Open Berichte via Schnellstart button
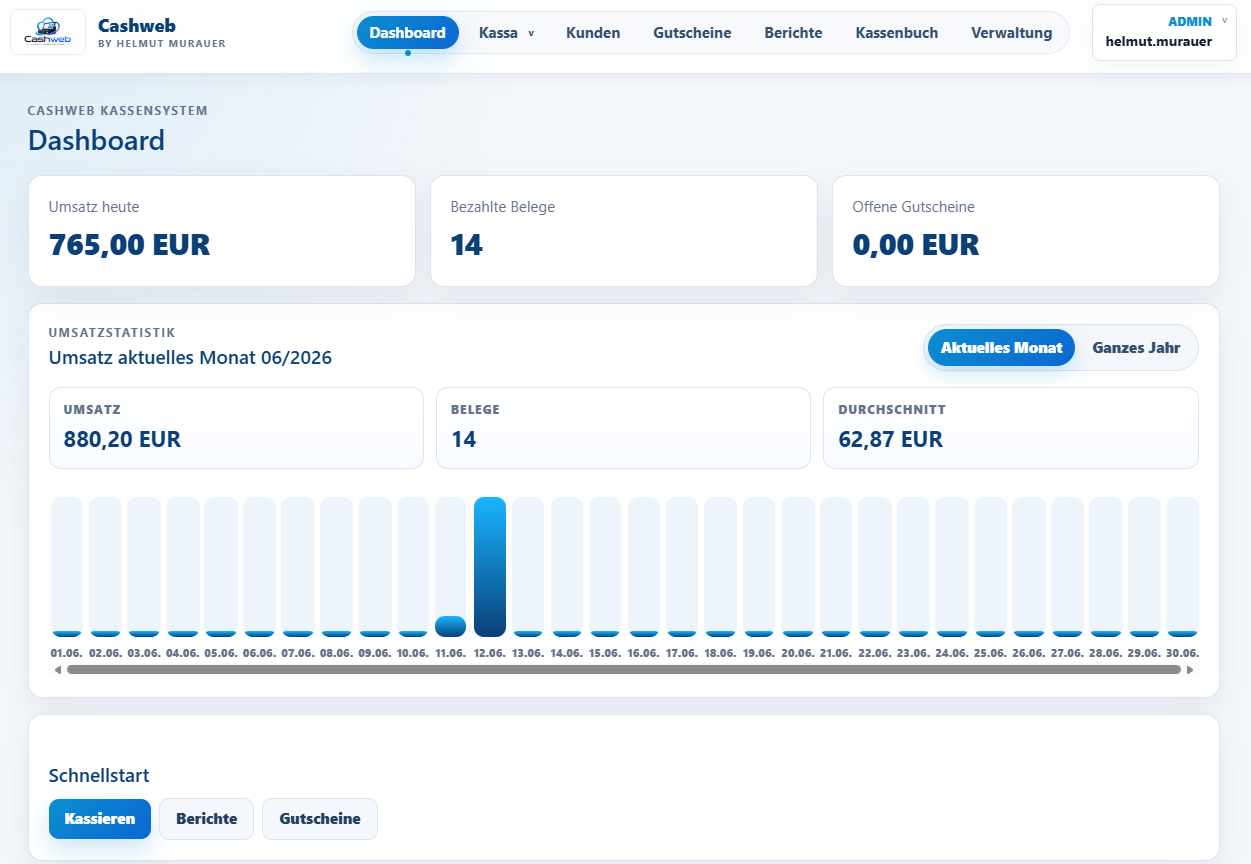 click(x=207, y=818)
